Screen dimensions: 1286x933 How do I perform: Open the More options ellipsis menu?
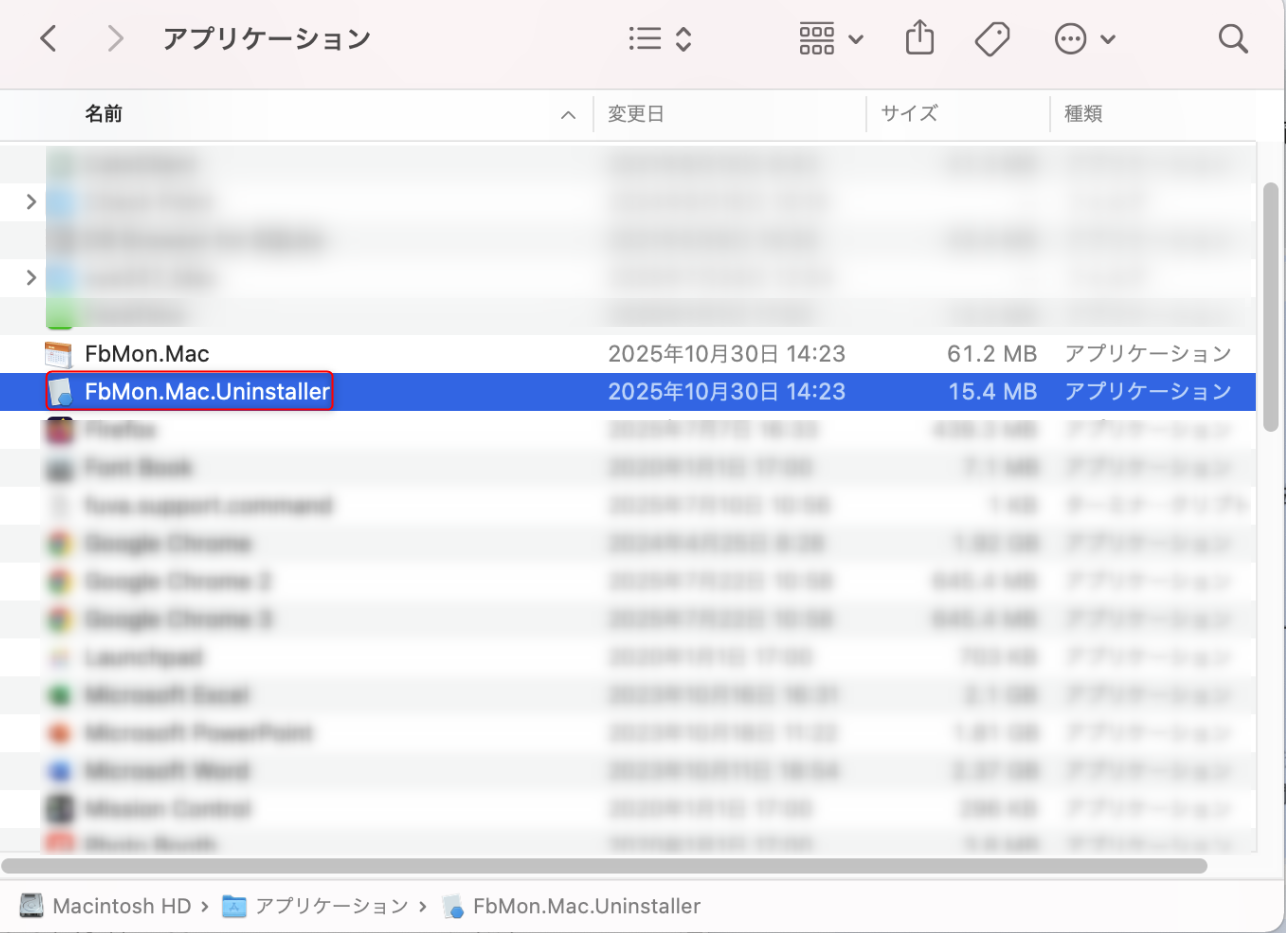[x=1070, y=38]
